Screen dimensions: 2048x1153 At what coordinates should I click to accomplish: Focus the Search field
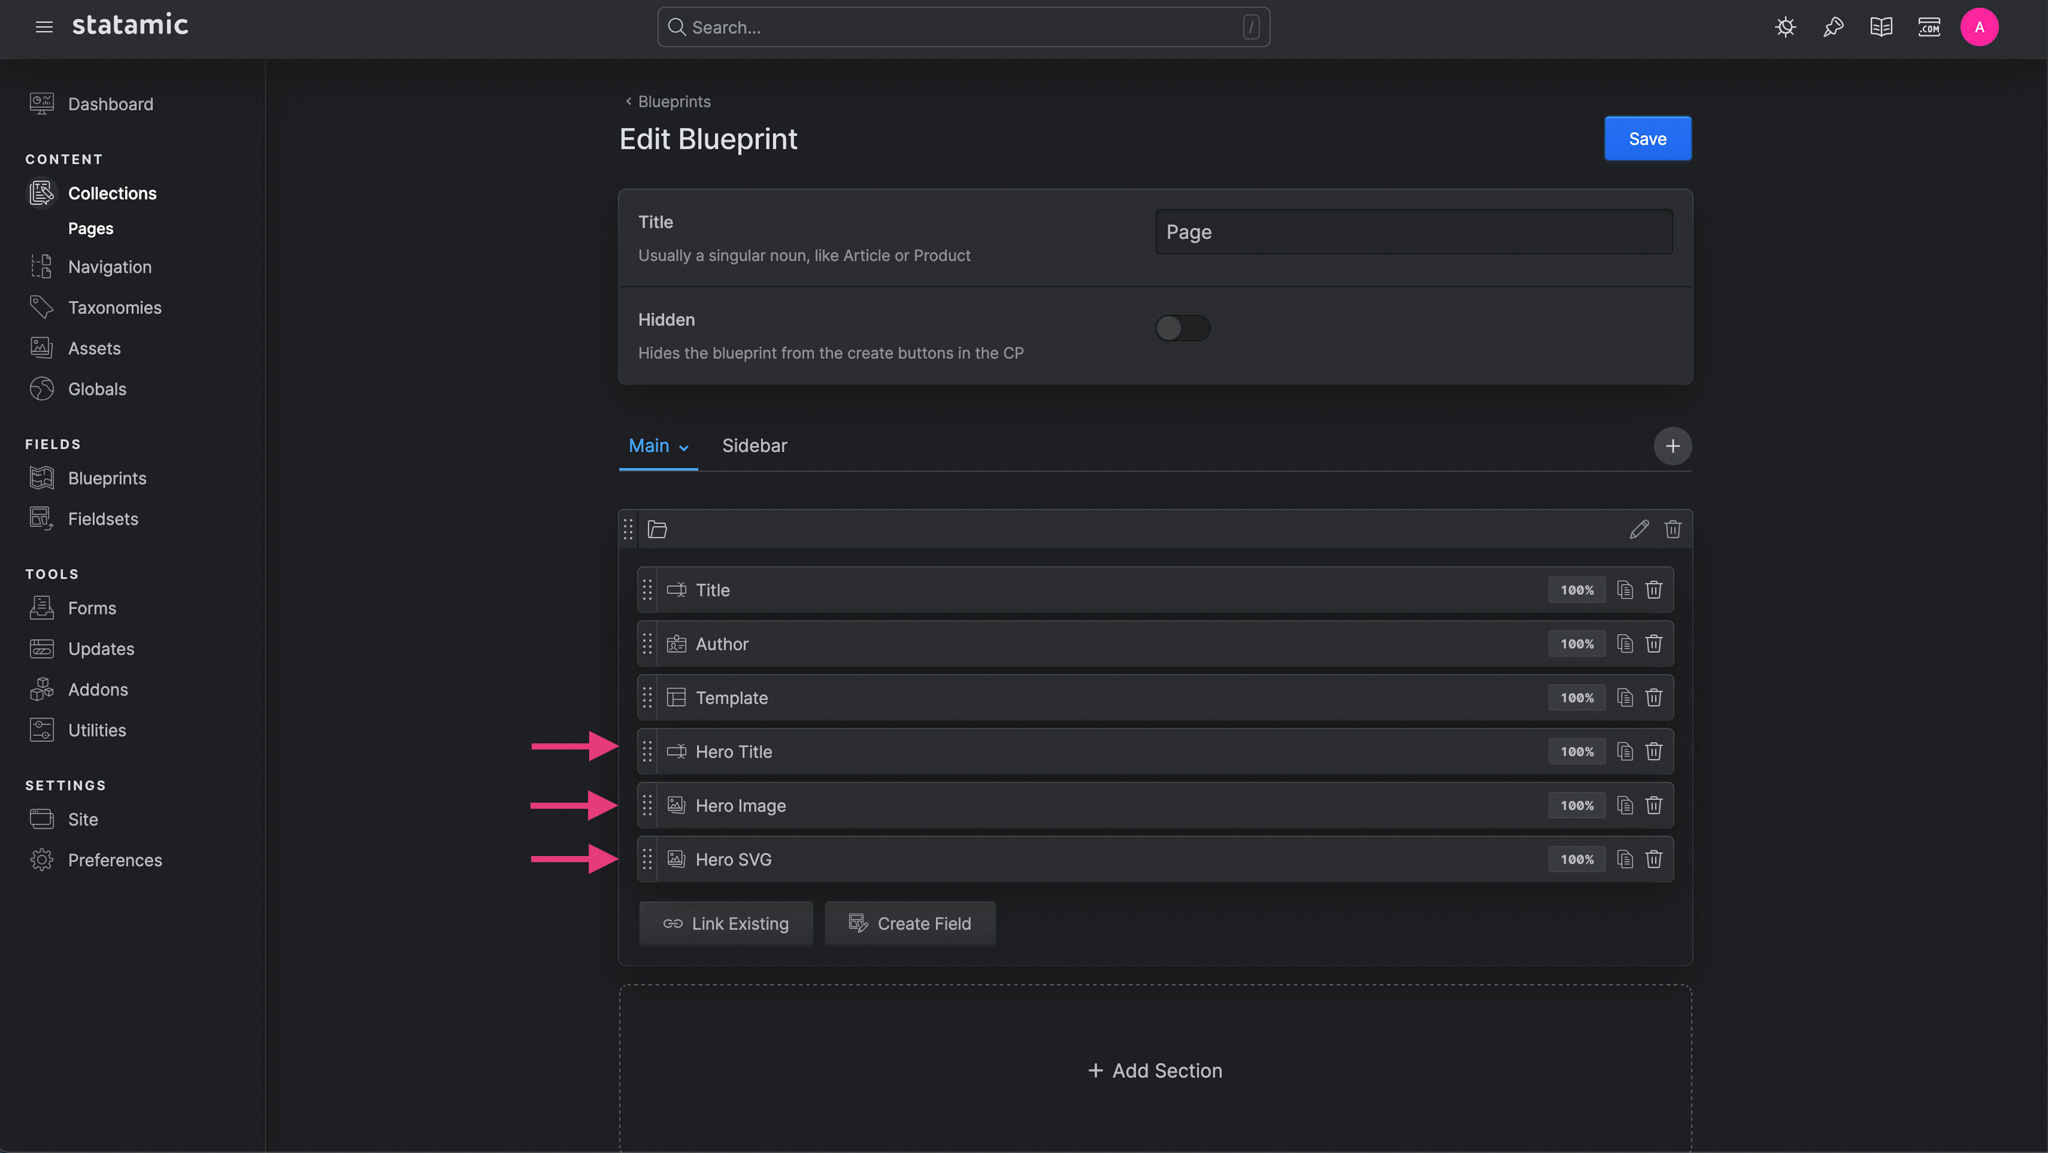coord(963,27)
